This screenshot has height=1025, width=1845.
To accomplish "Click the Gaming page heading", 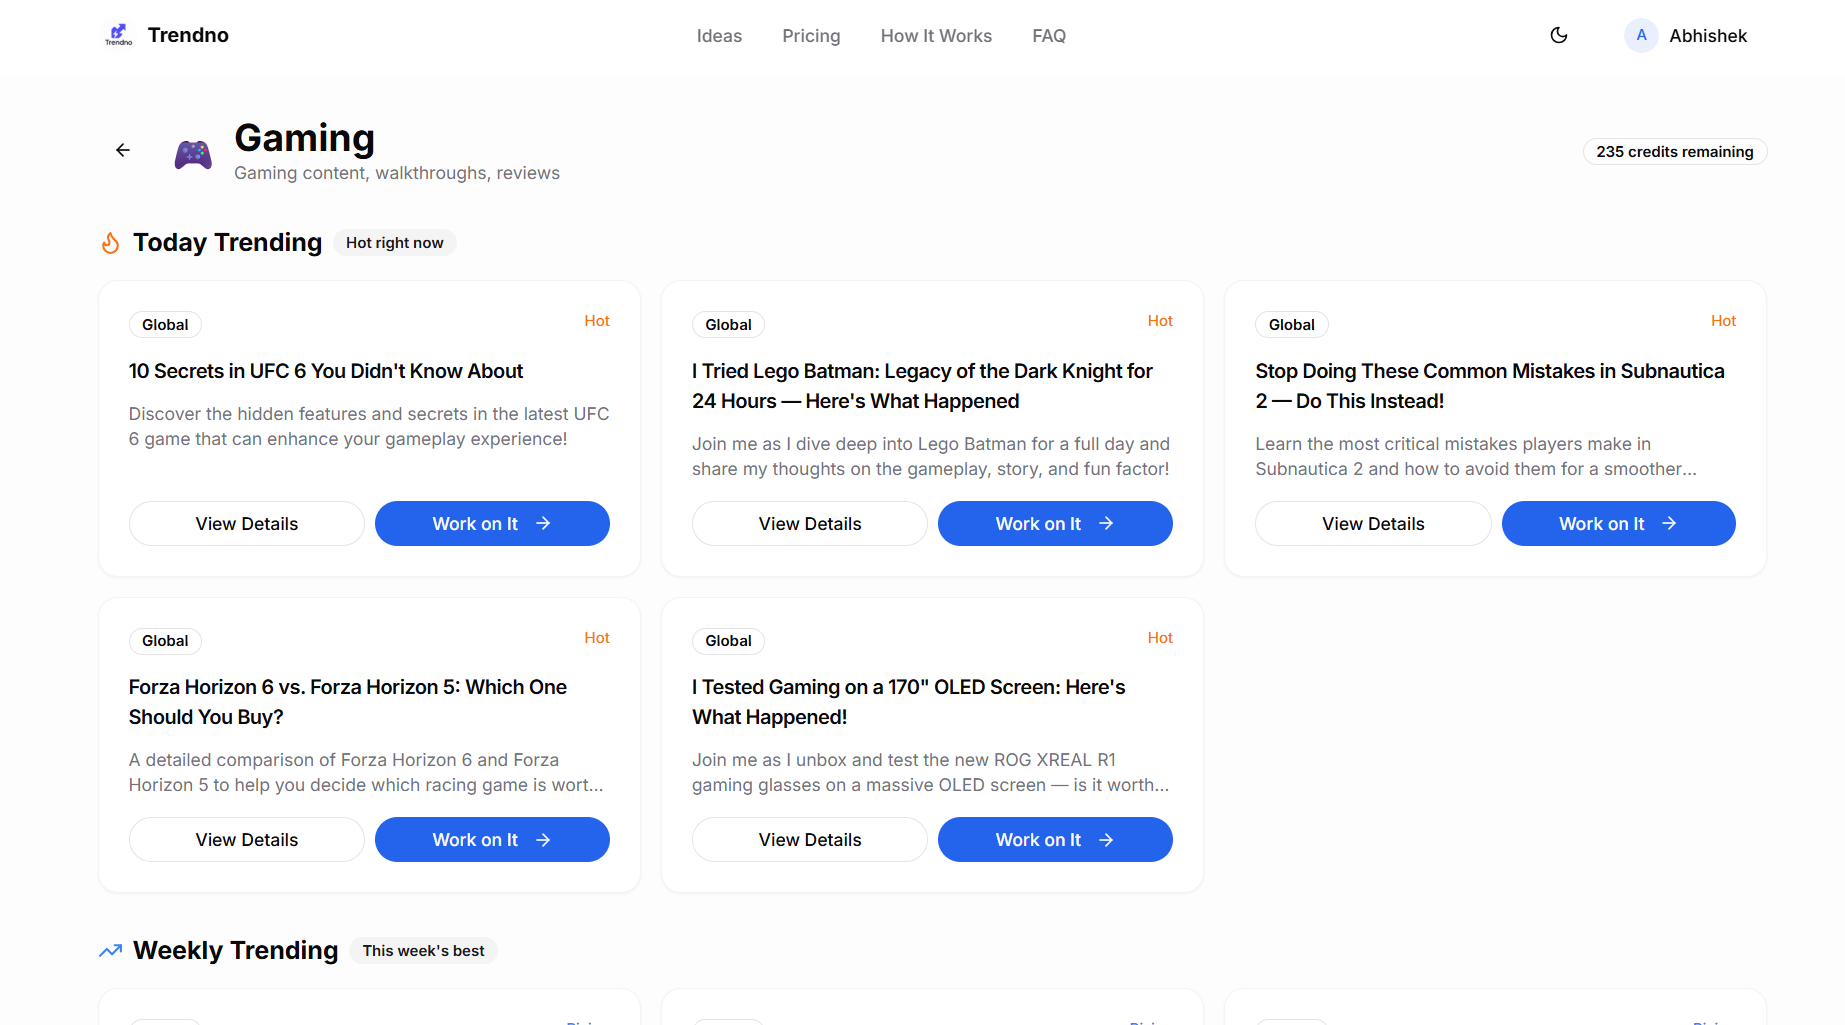I will click(x=305, y=138).
